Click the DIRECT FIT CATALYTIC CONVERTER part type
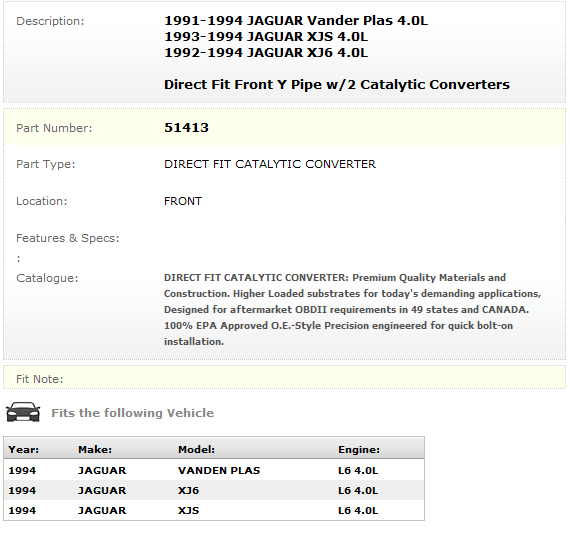 pos(270,164)
